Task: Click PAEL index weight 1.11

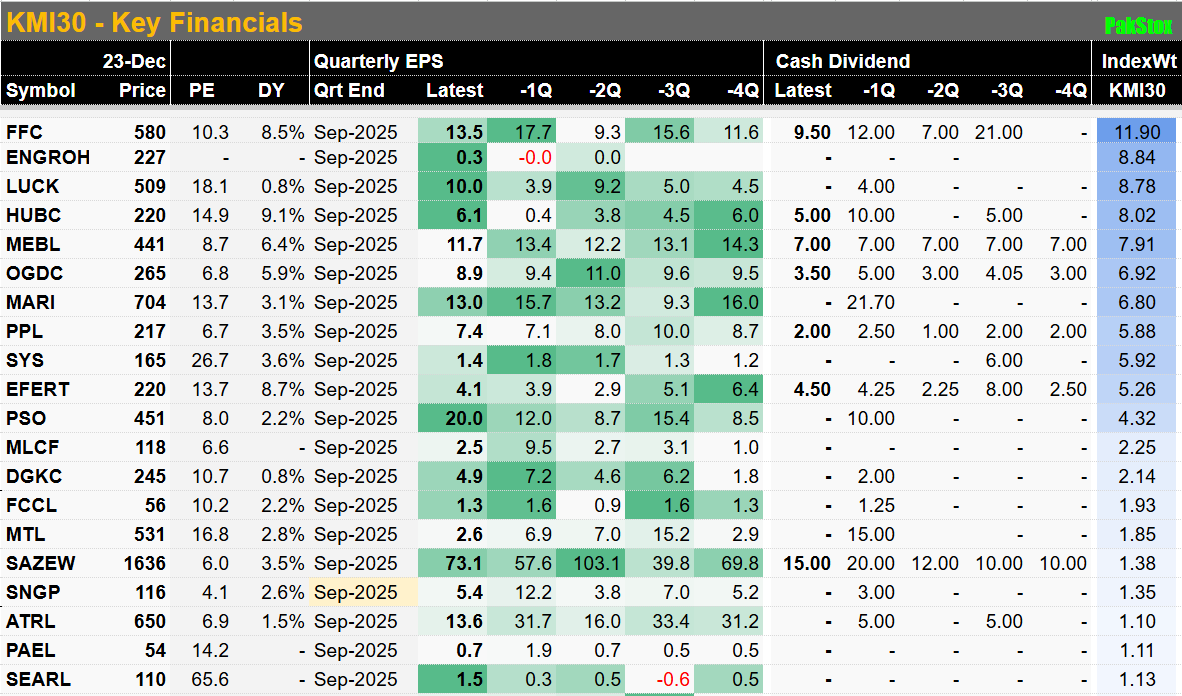Action: (x=1137, y=650)
